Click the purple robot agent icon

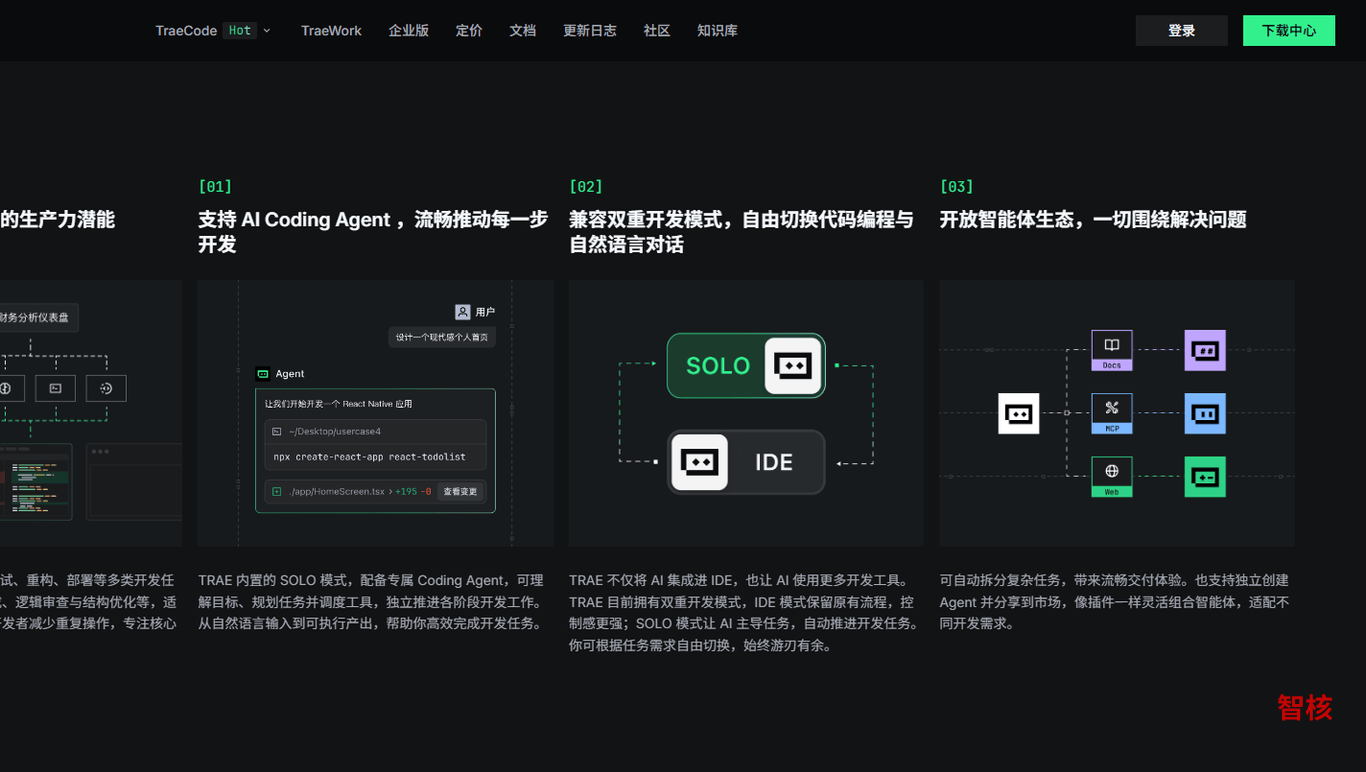(1205, 350)
